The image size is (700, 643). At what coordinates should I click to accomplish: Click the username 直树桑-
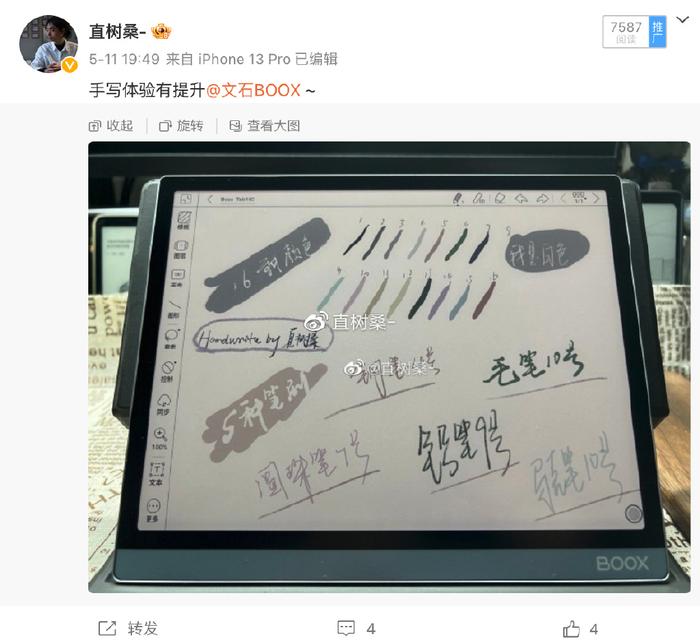point(117,31)
